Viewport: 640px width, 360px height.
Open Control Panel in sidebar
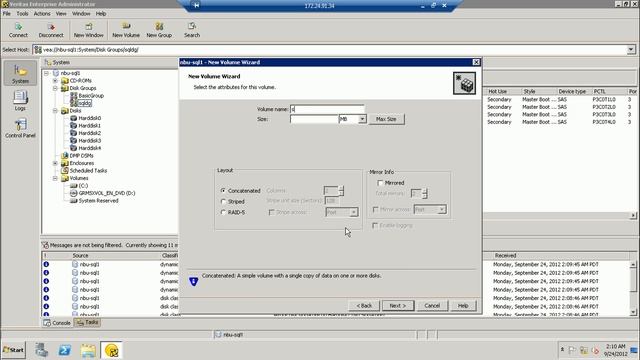tap(20, 128)
